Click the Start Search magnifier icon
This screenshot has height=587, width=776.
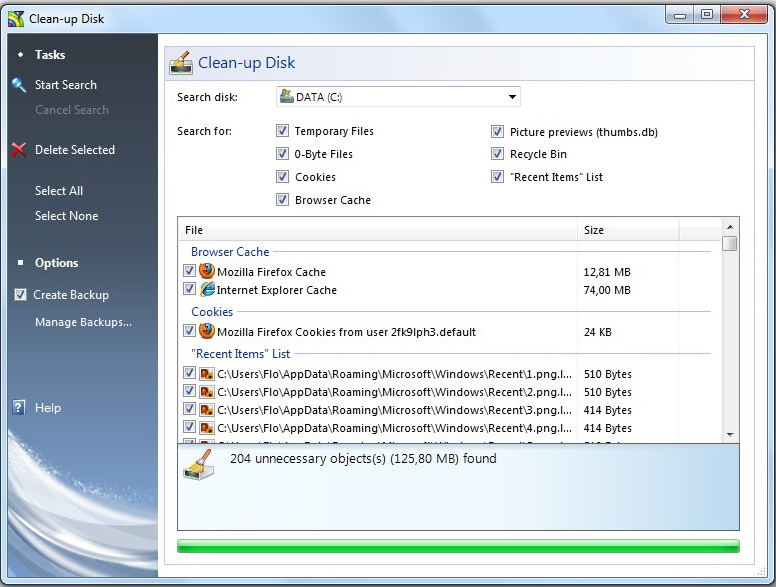click(x=18, y=85)
